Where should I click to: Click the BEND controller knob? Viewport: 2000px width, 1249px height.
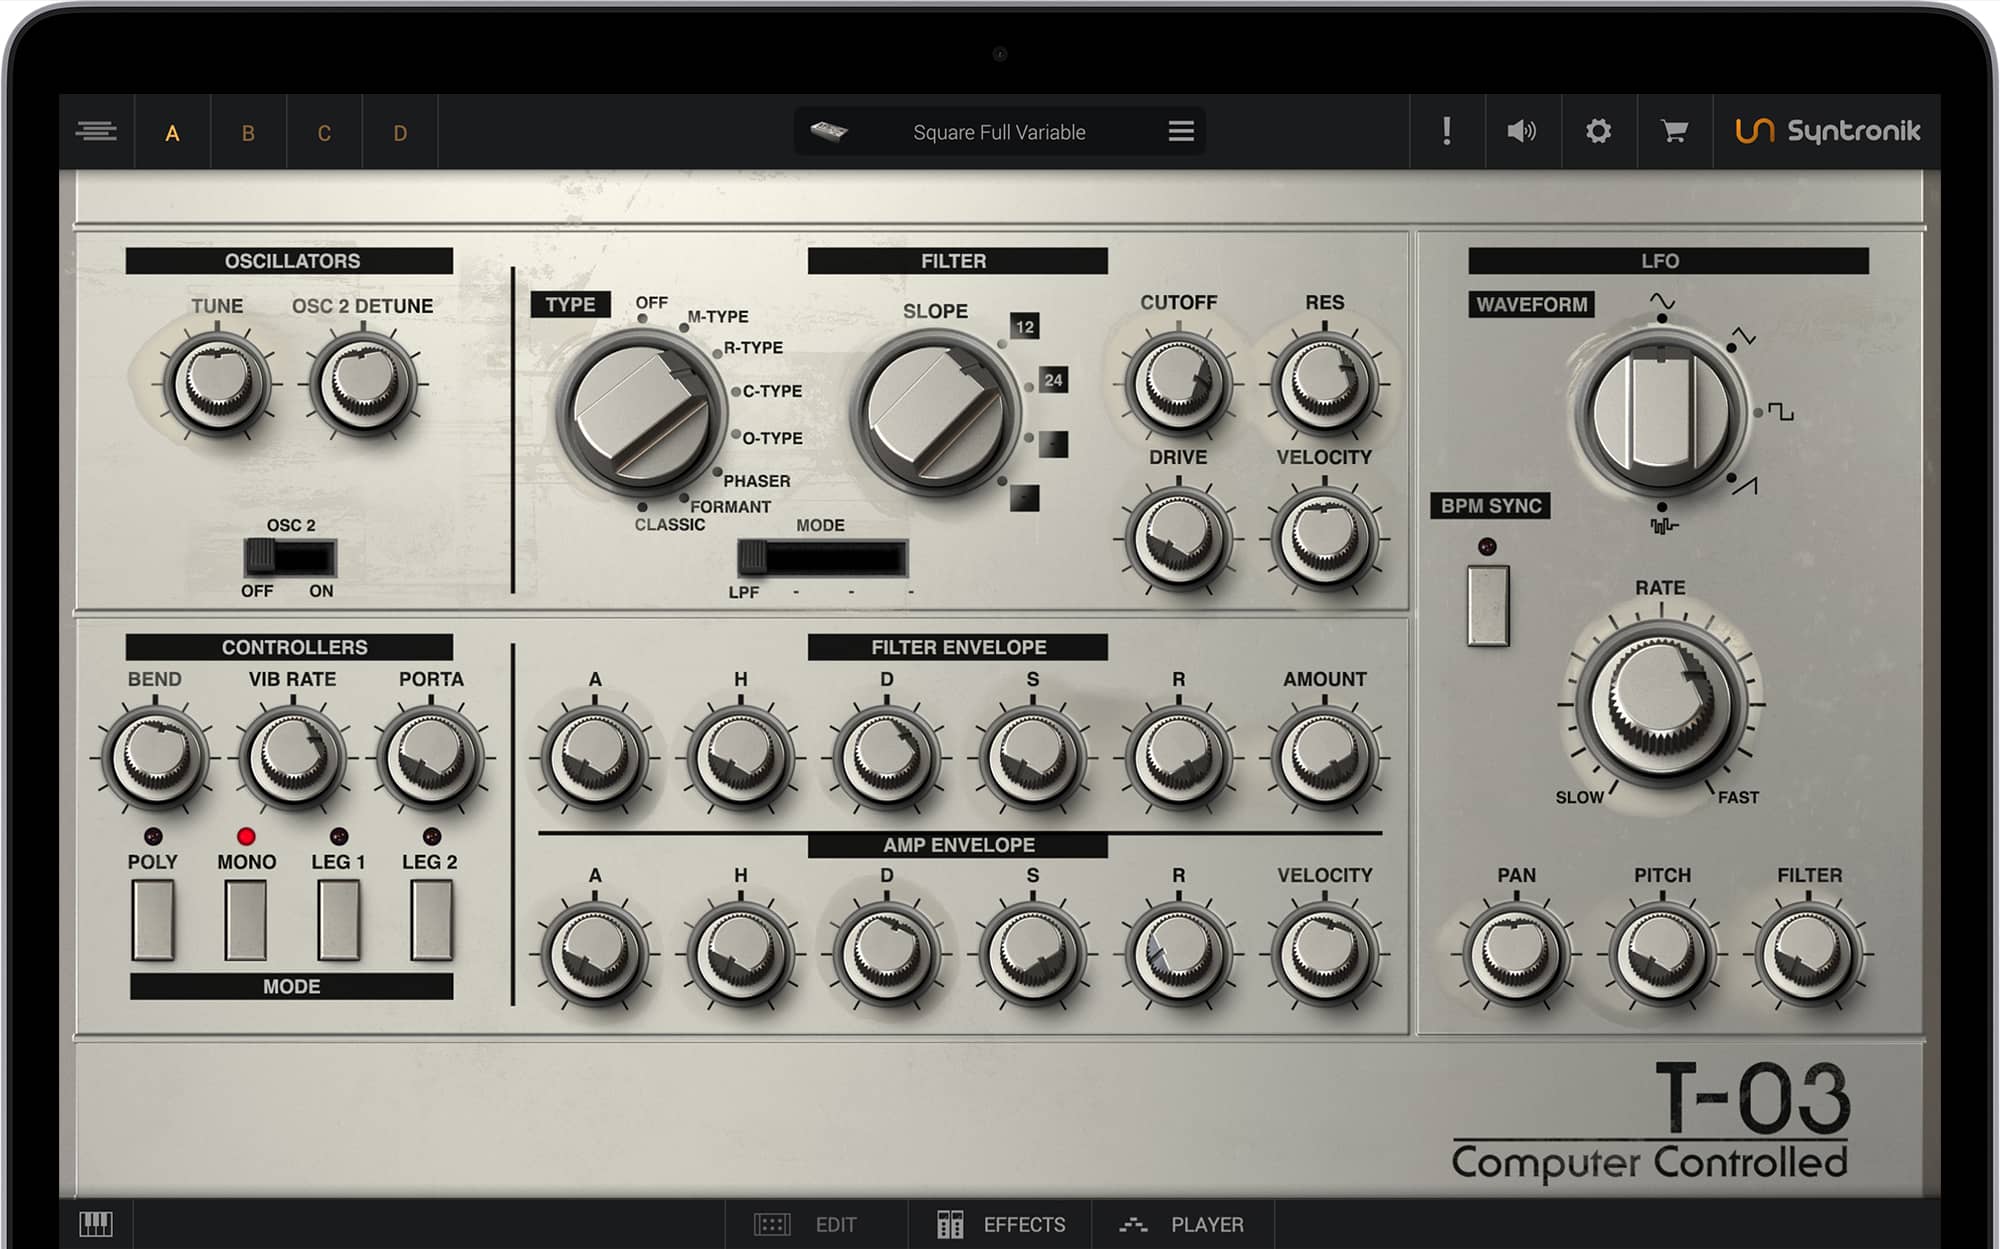pyautogui.click(x=155, y=758)
